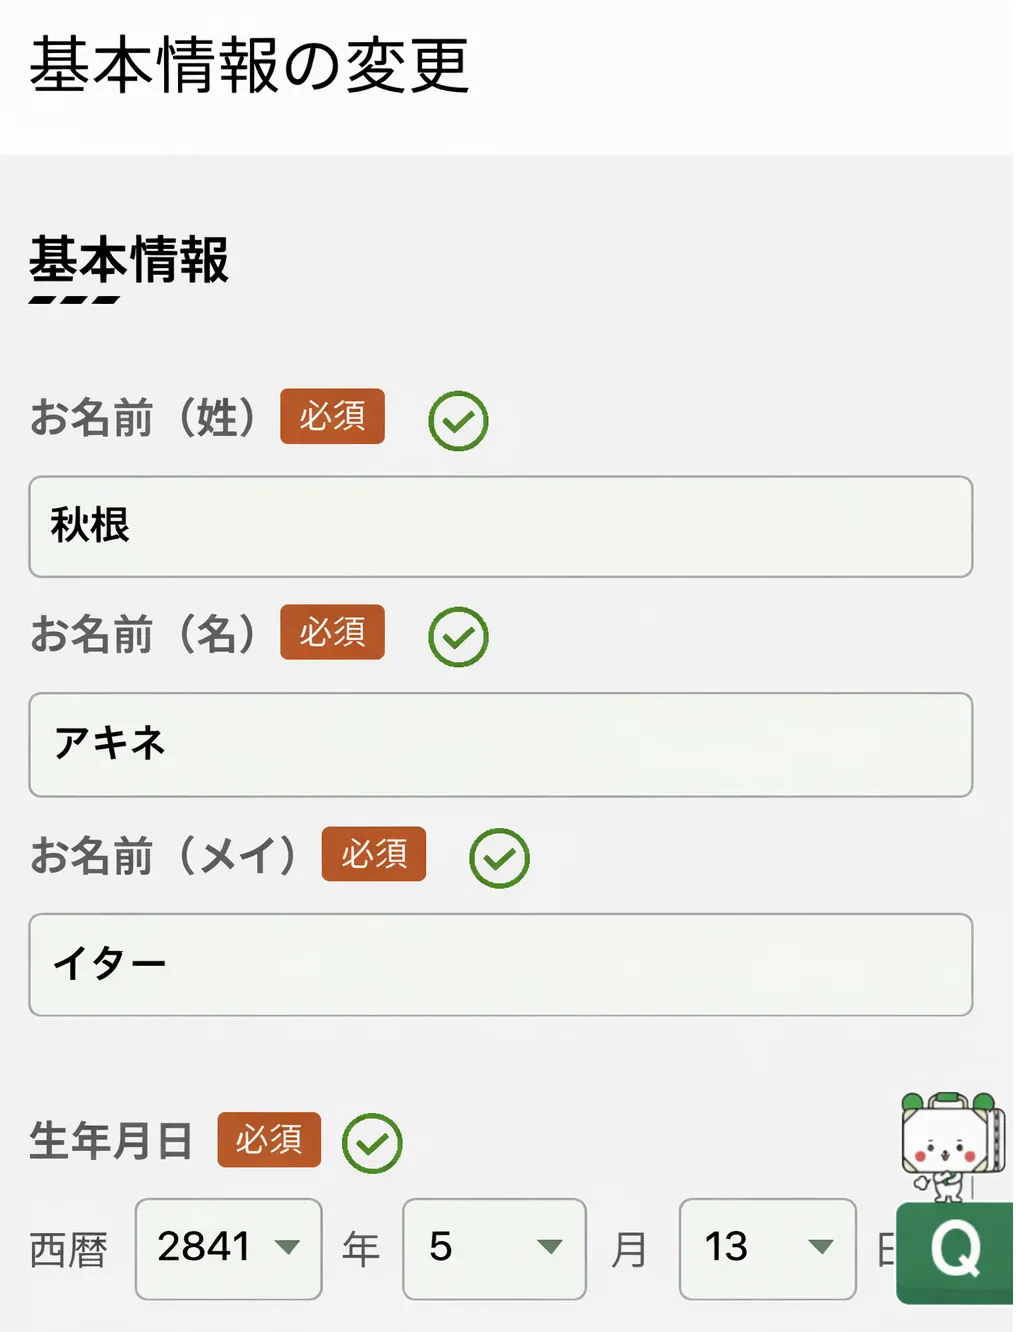Open the green Q help button
This screenshot has width=1016, height=1332.
point(955,1251)
